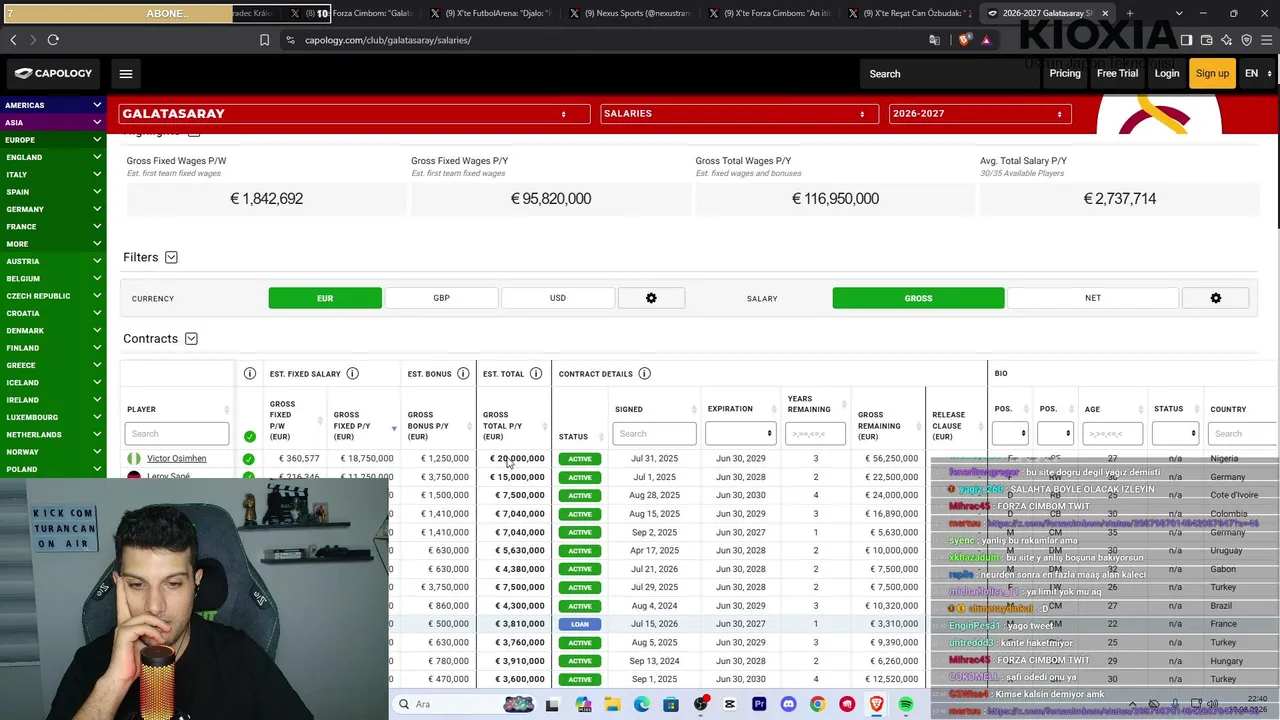The height and width of the screenshot is (720, 1280).
Task: Switch to the Nexus Sports browser tab
Action: 631,14
